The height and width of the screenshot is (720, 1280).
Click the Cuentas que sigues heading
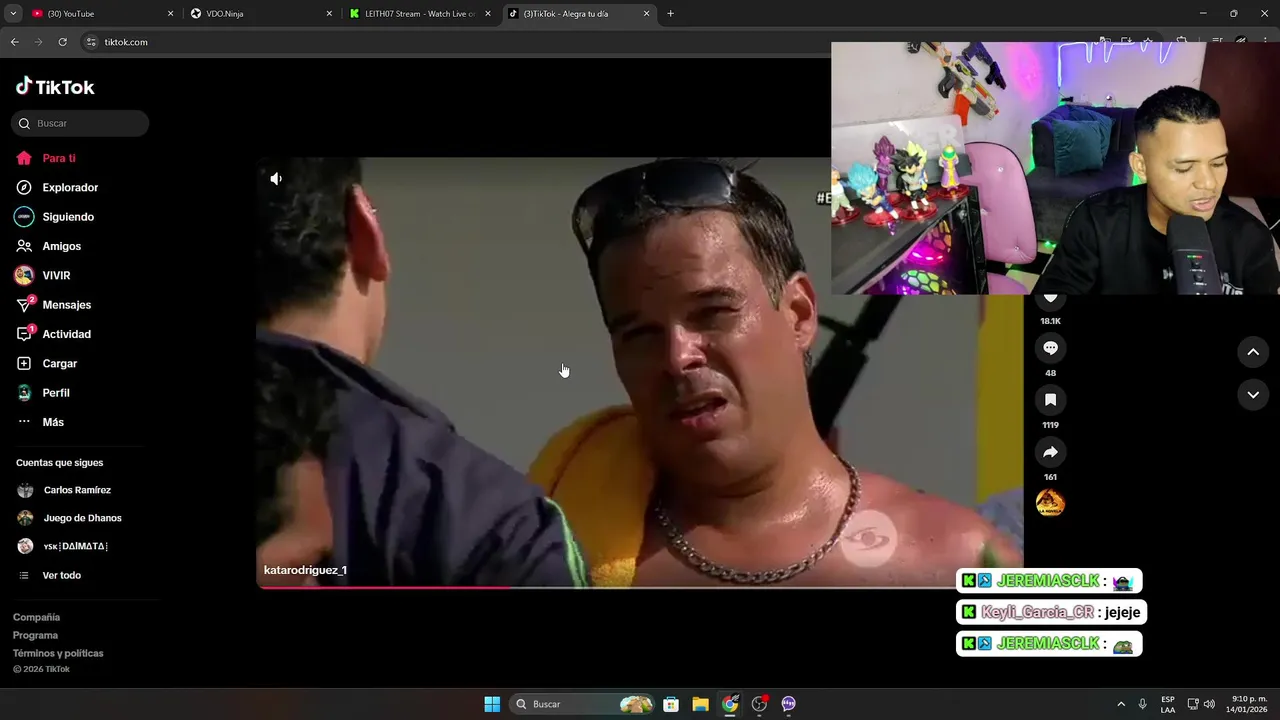[x=59, y=463]
